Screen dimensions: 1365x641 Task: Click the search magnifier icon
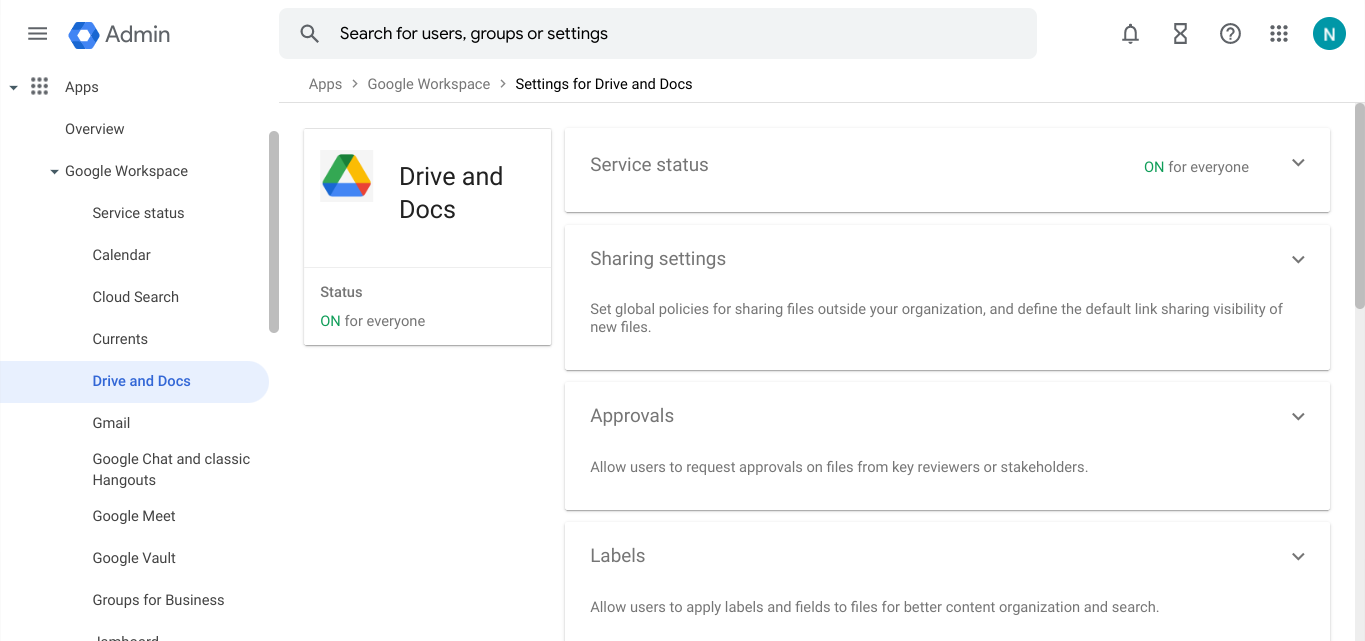click(310, 34)
